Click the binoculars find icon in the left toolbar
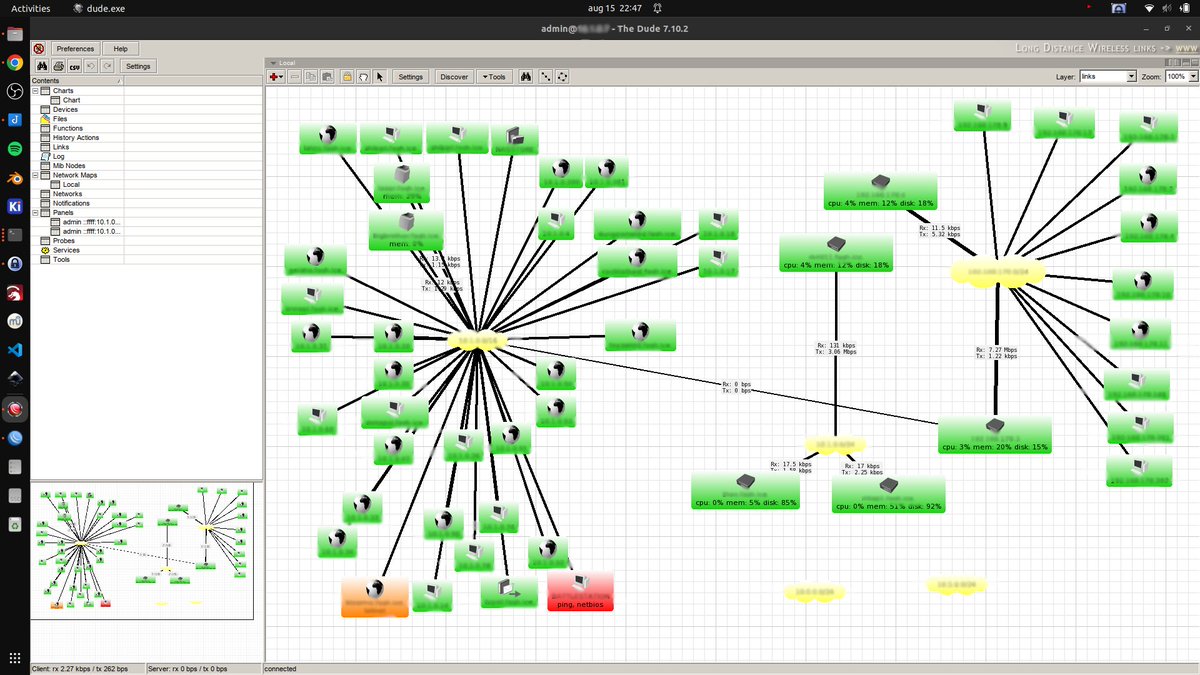 [43, 66]
